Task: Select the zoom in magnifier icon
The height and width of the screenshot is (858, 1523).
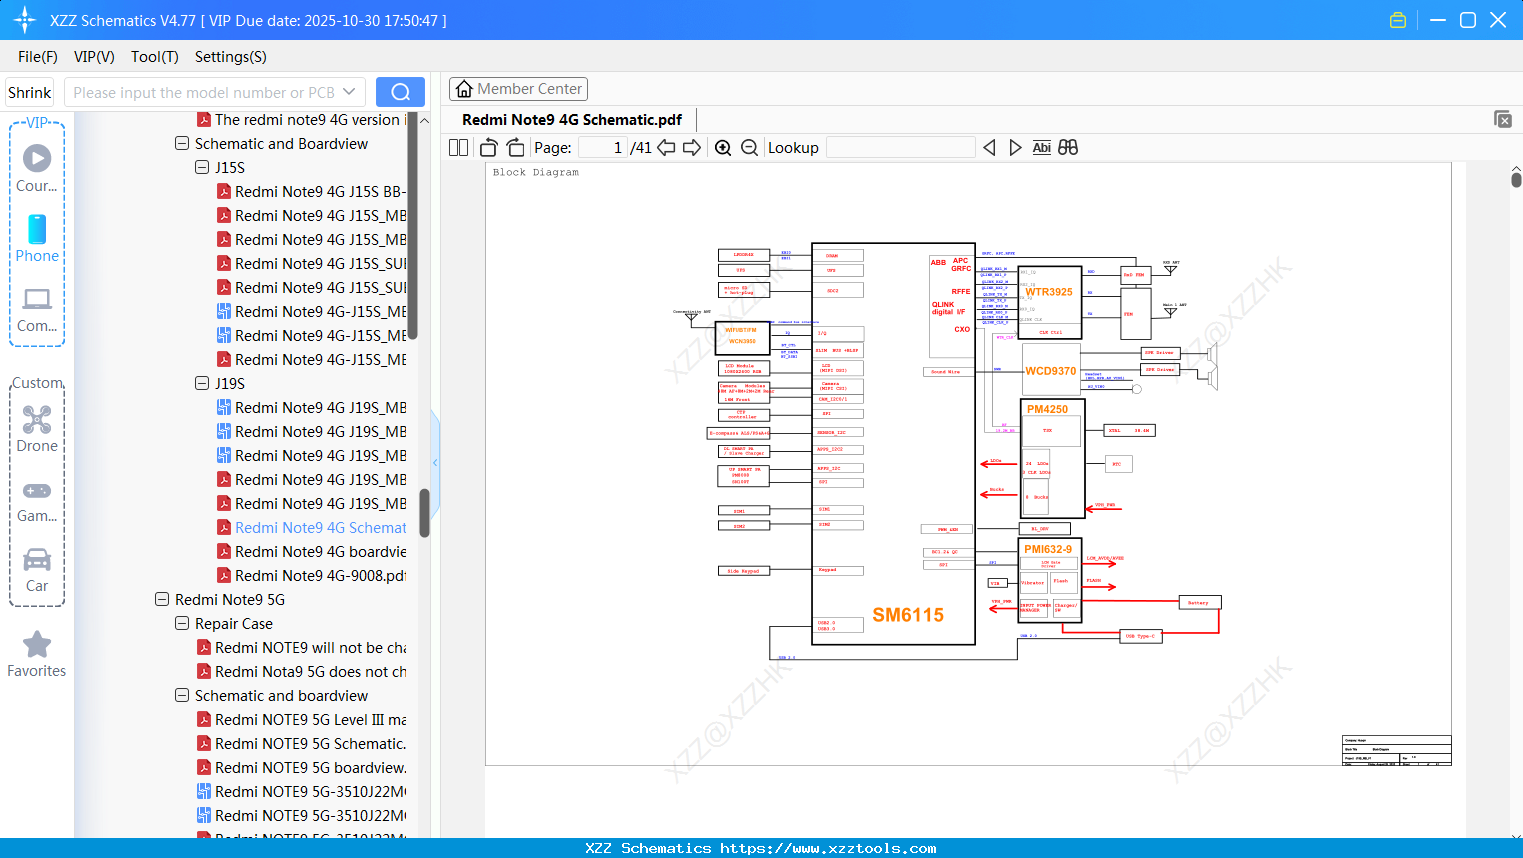Action: pyautogui.click(x=722, y=147)
